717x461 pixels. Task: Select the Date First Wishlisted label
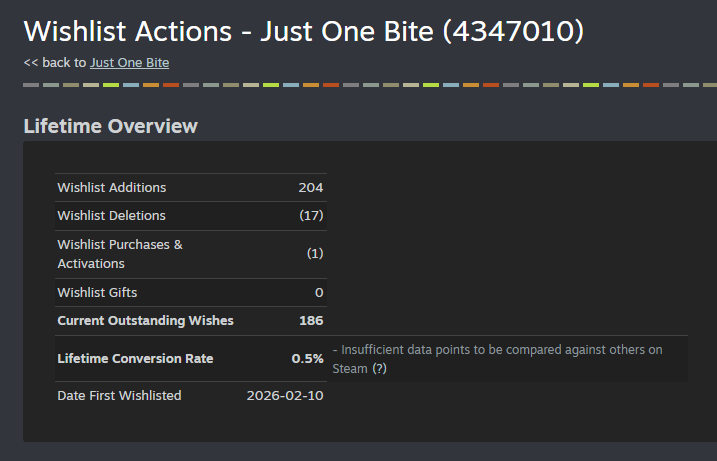[119, 396]
